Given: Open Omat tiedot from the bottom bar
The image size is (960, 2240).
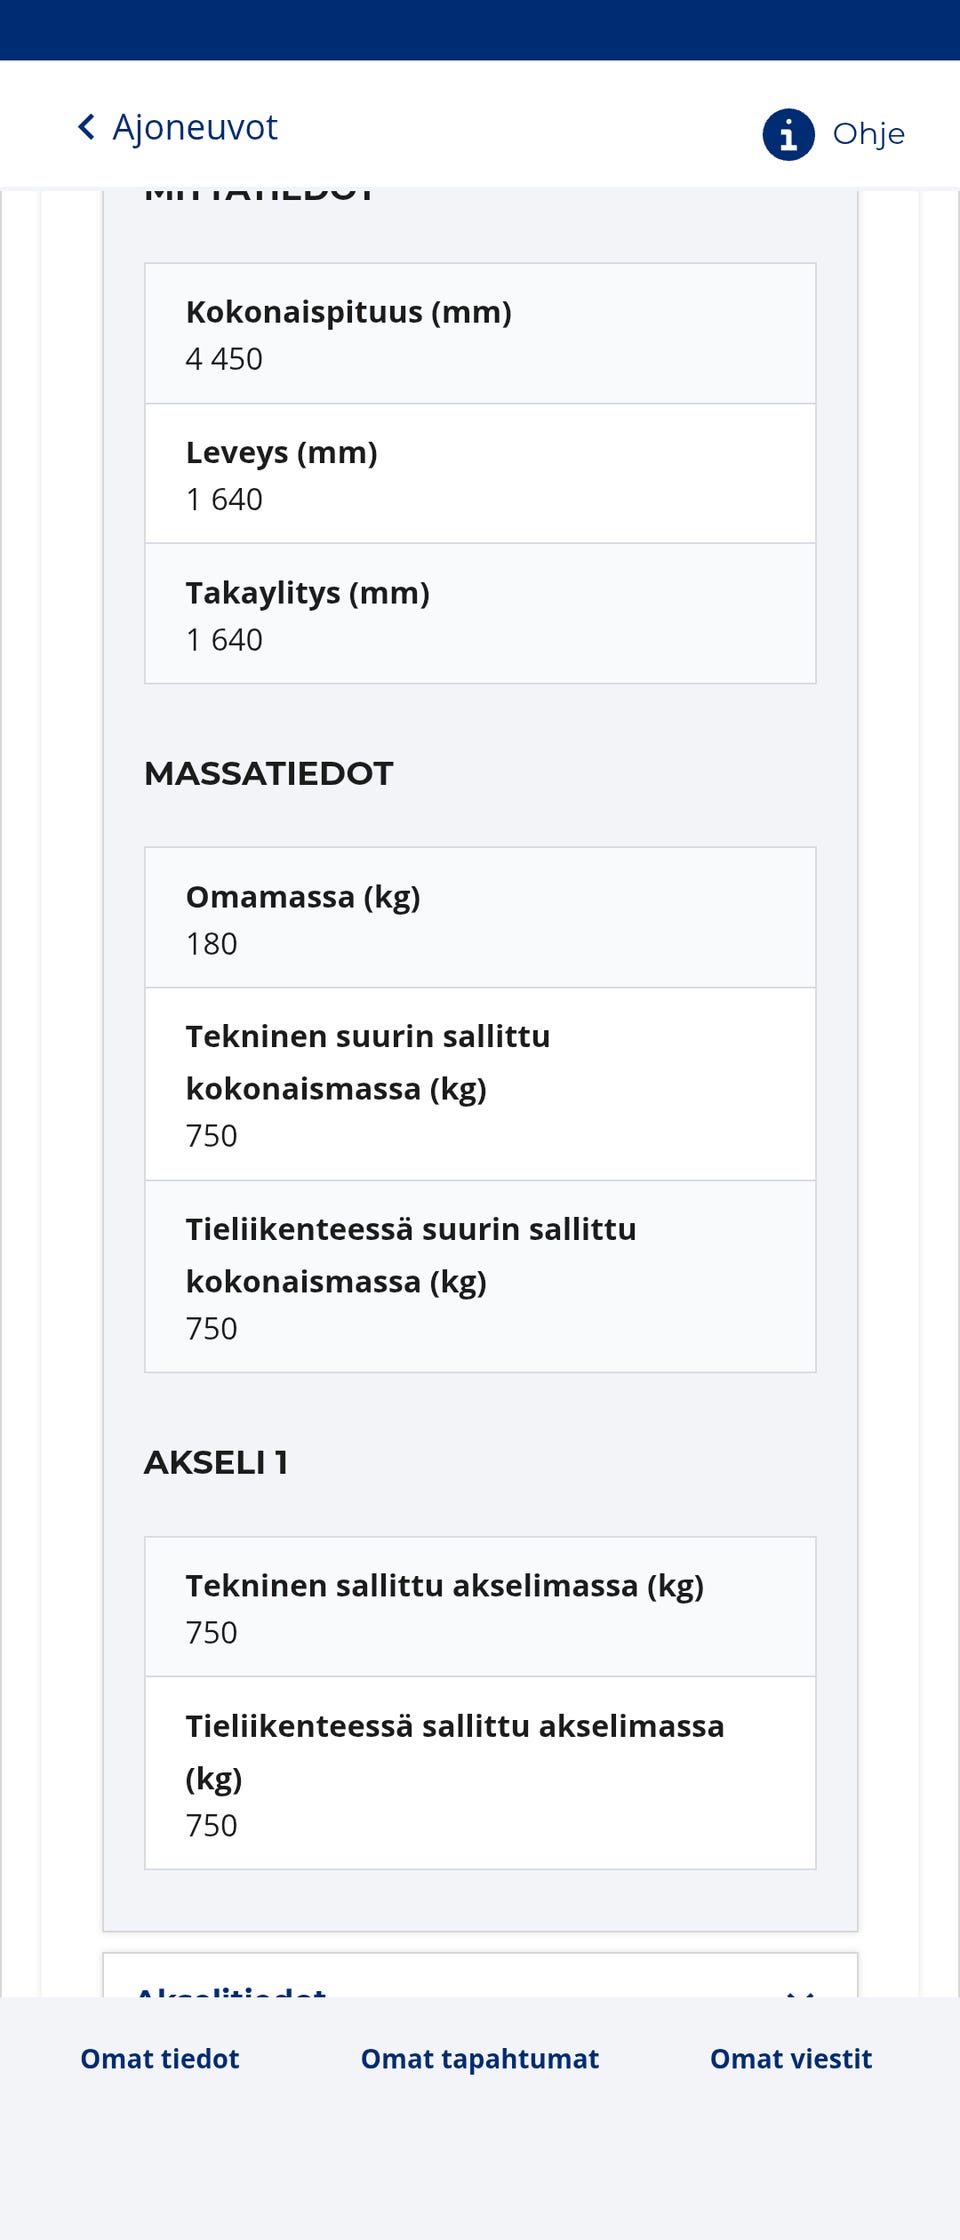Looking at the screenshot, I should pyautogui.click(x=158, y=2059).
